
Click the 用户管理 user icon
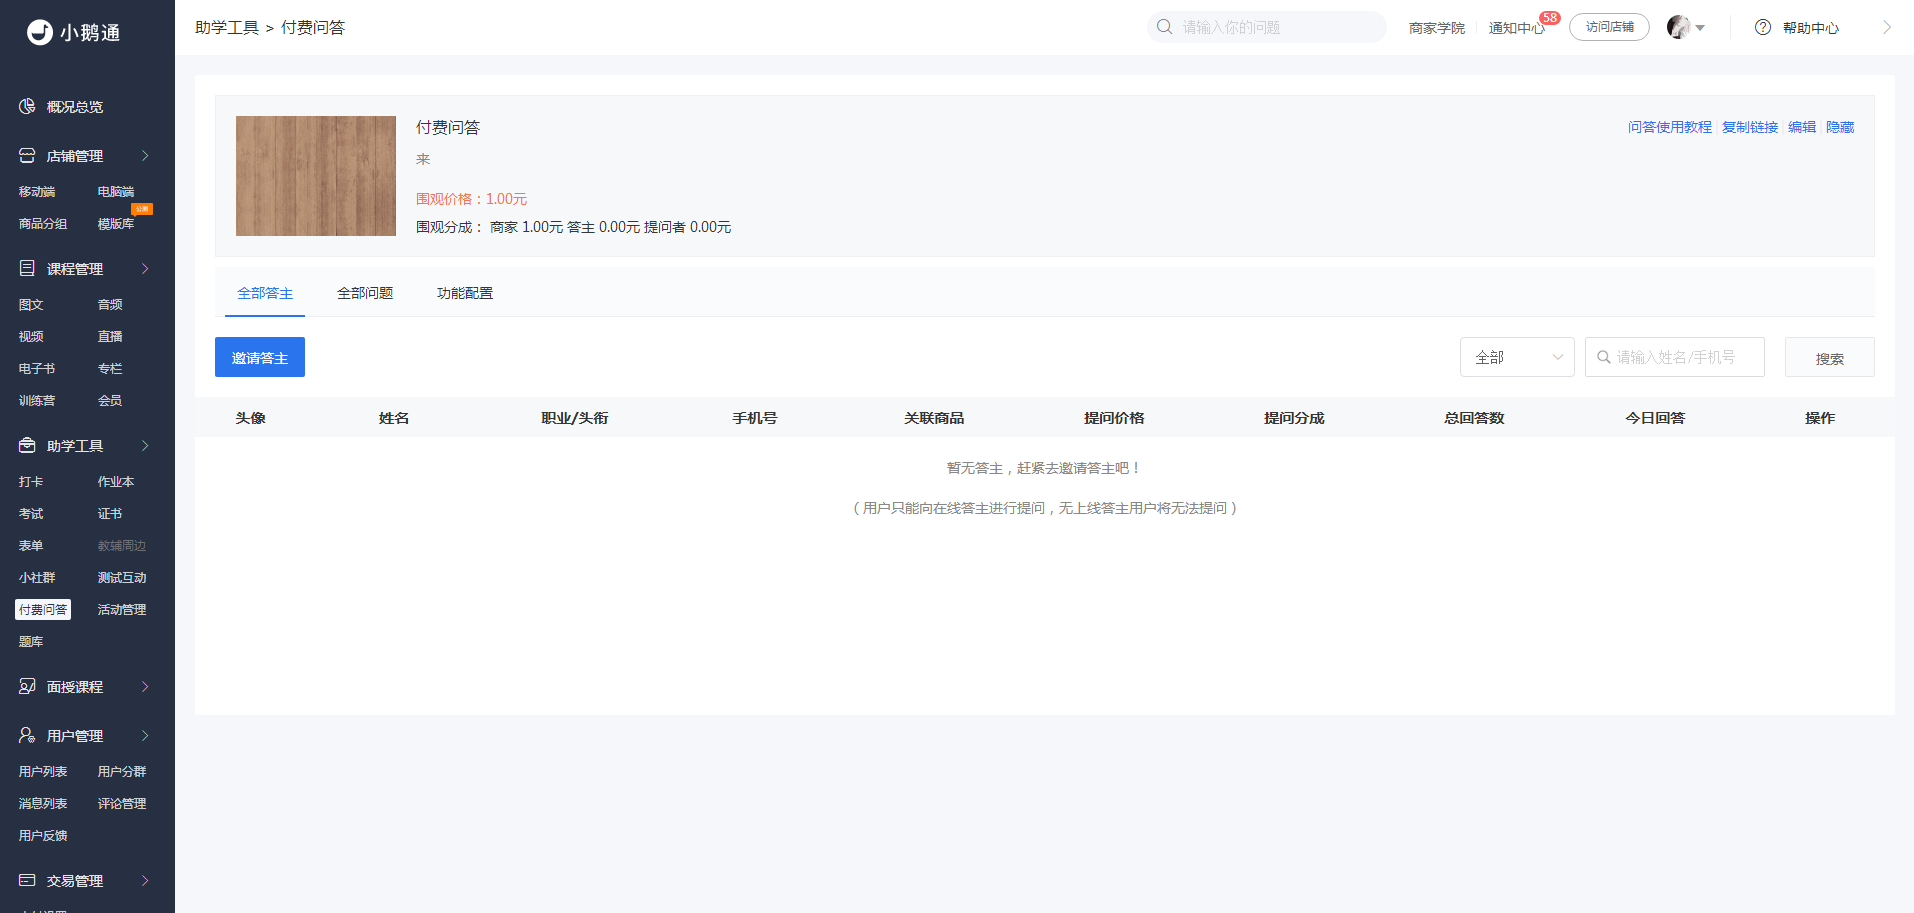point(27,735)
